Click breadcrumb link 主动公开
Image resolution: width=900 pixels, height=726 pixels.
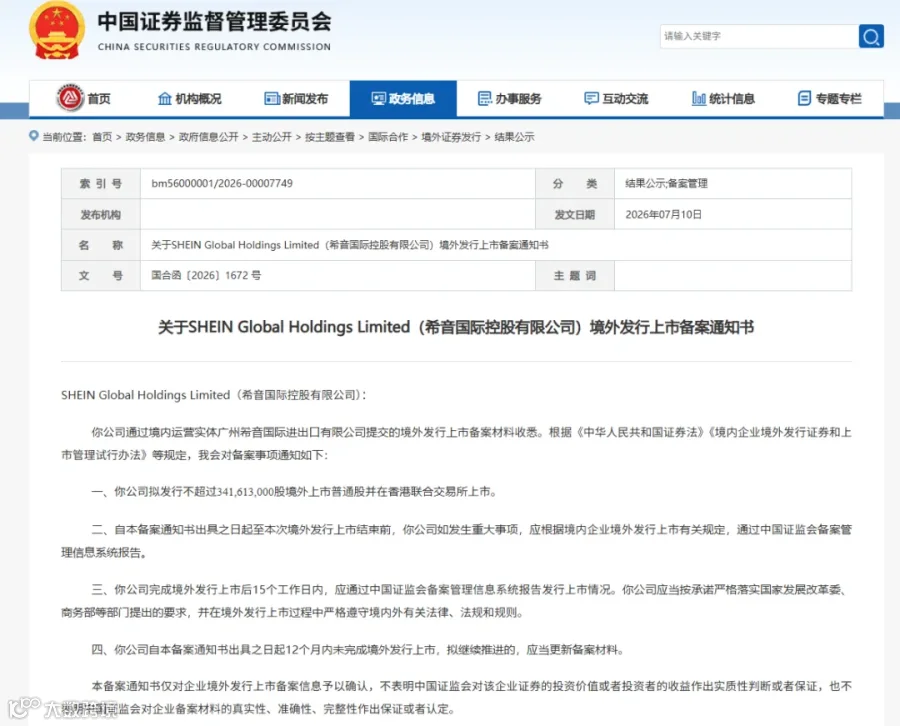click(272, 137)
